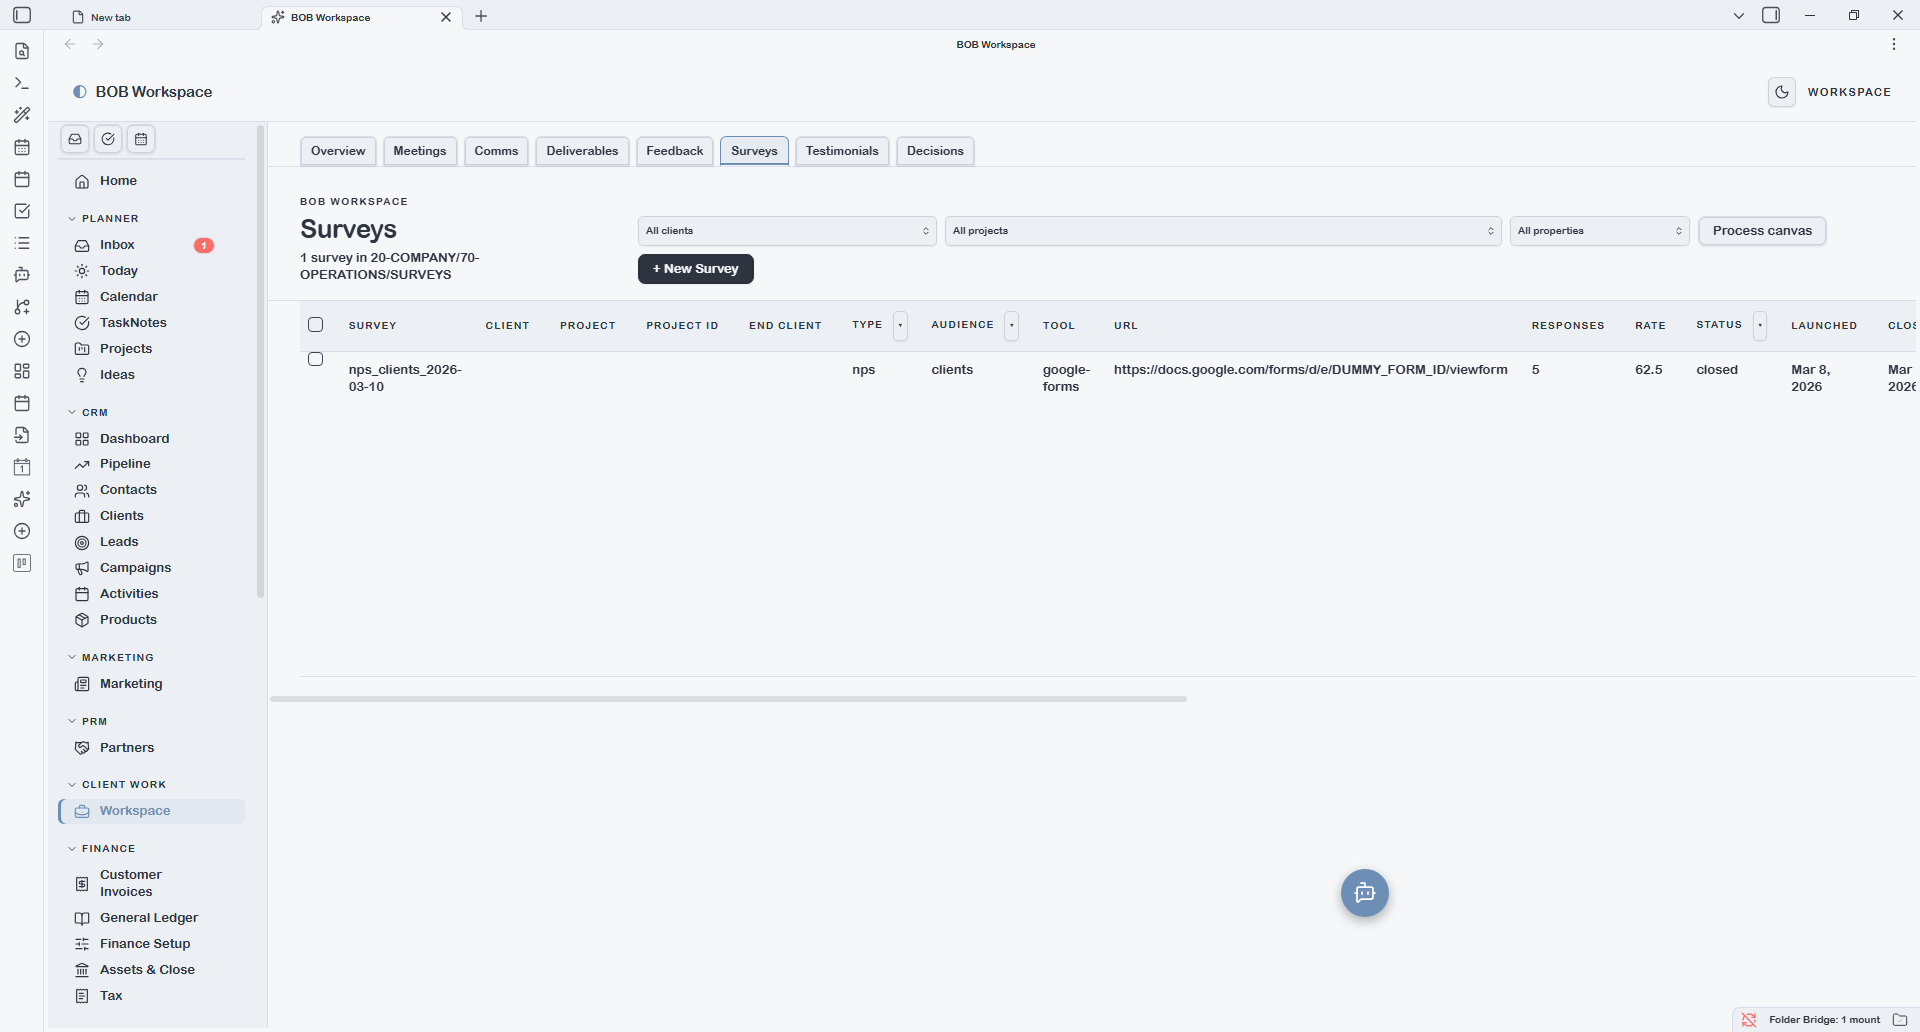Switch to the Feedback tab
This screenshot has width=1920, height=1032.
675,151
